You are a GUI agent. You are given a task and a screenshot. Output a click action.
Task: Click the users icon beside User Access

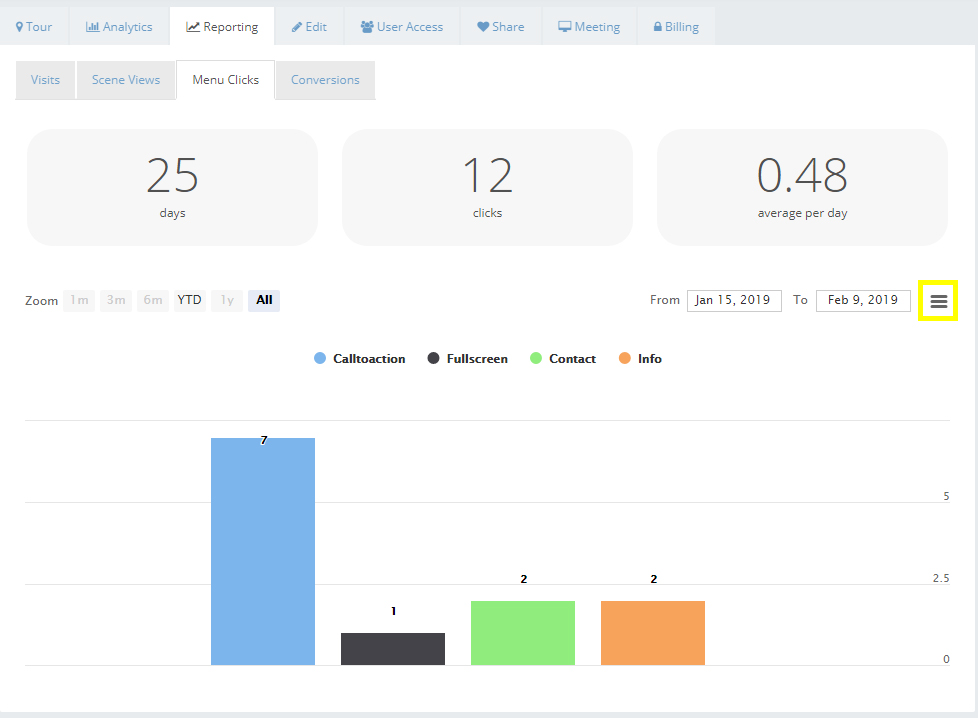367,27
